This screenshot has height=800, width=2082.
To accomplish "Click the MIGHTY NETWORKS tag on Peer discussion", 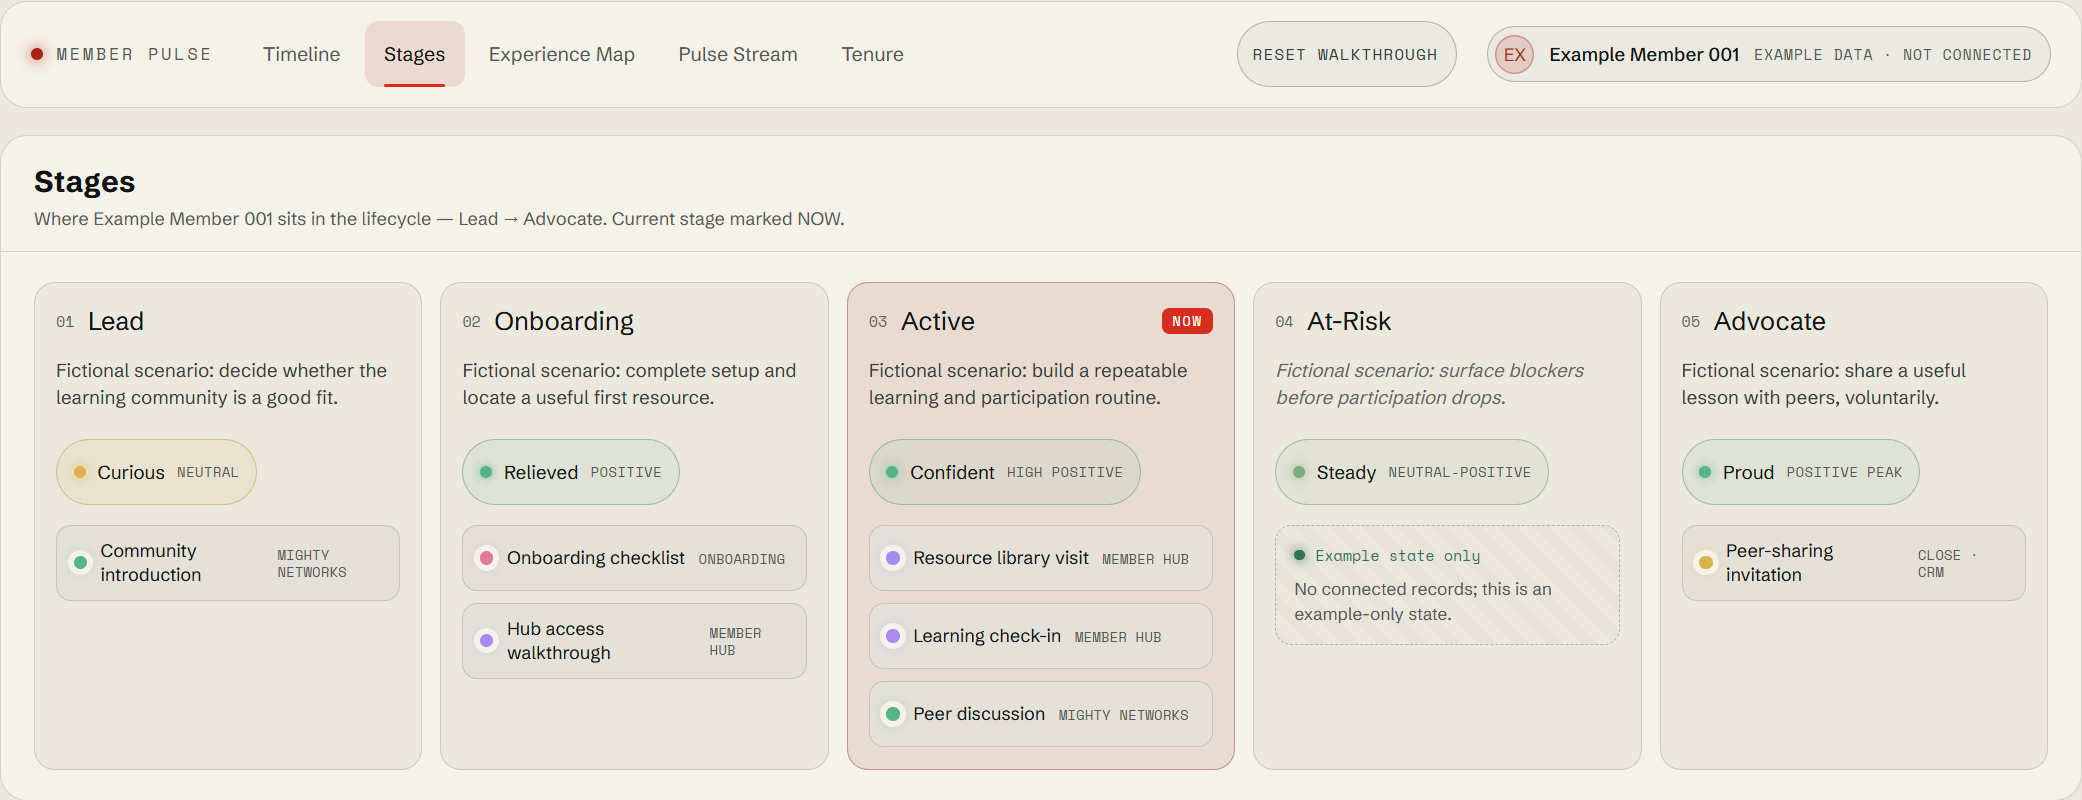I will pos(1124,715).
